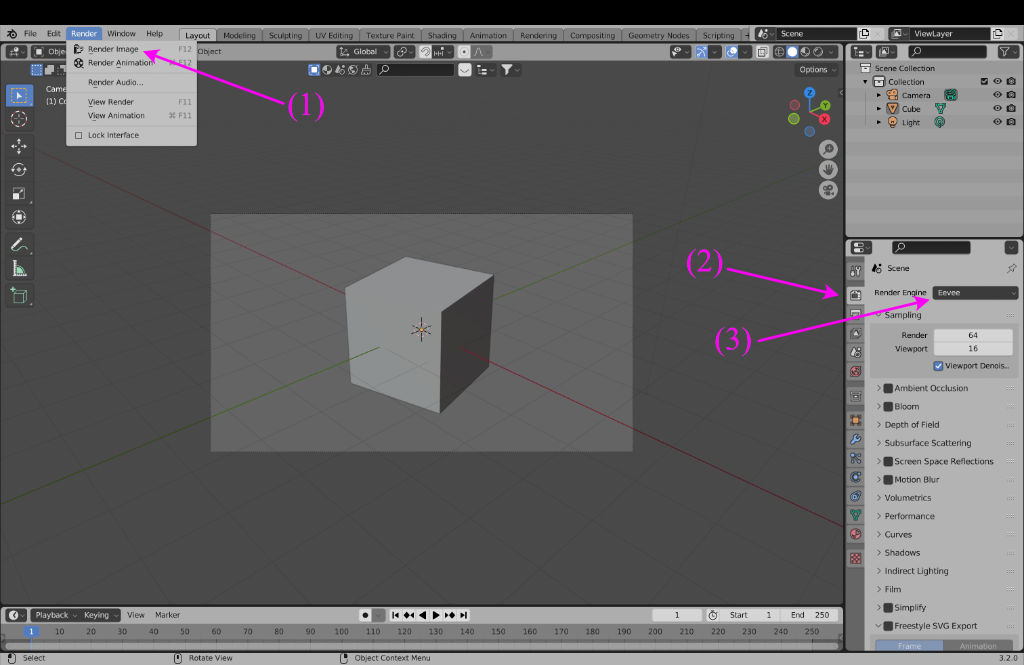1024x665 pixels.
Task: Open the Render properties tab icon
Action: 855,295
